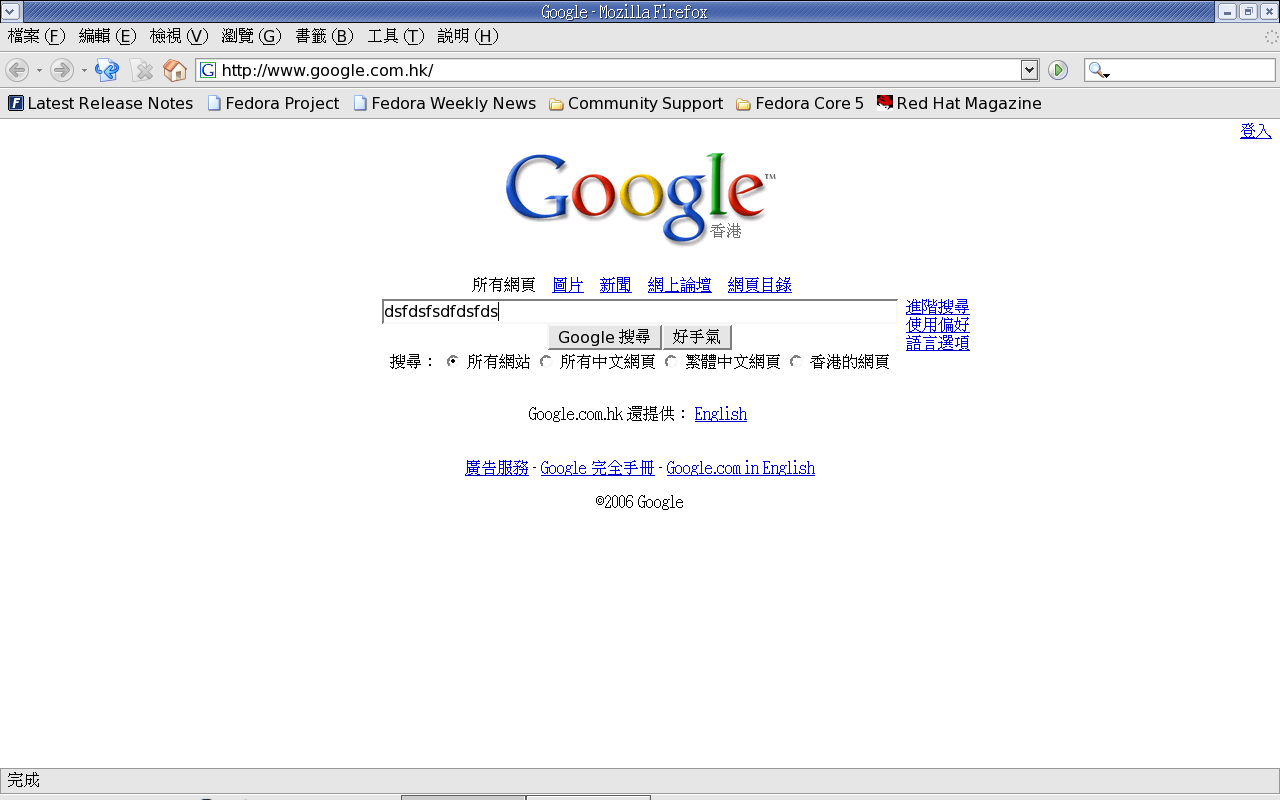Image resolution: width=1280 pixels, height=800 pixels.
Task: Open the Forward history dropdown arrow
Action: tap(84, 71)
